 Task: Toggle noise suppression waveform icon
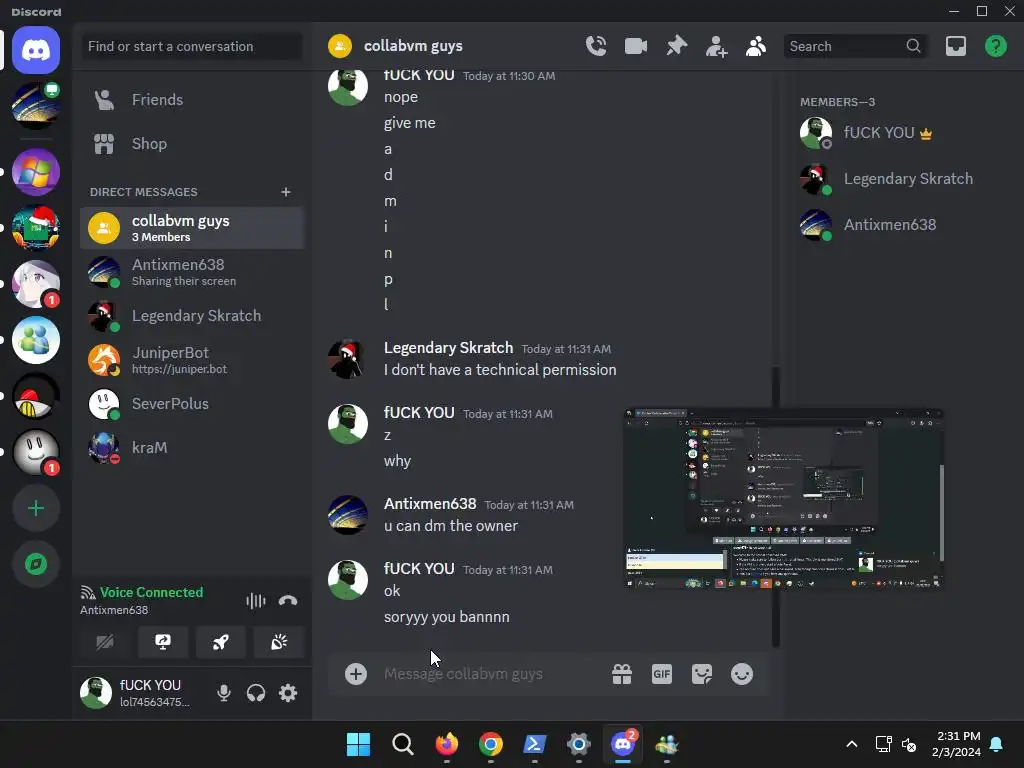click(255, 600)
